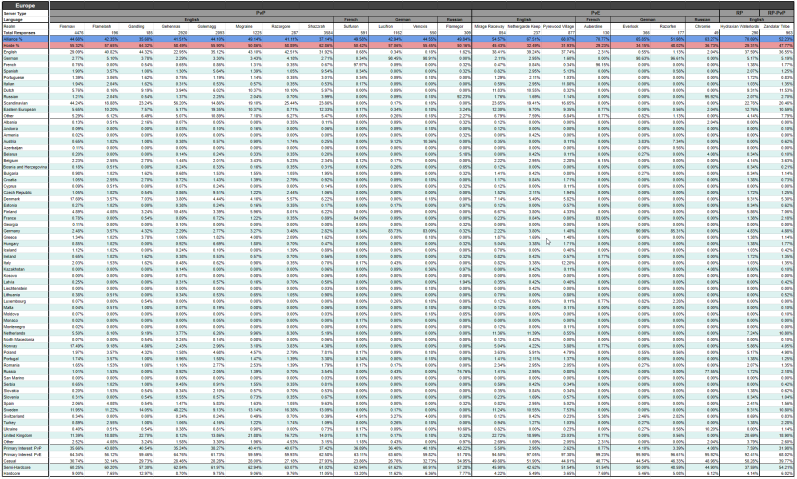Image resolution: width=797 pixels, height=479 pixels.
Task: Click the Venoxis realm header
Action: pyautogui.click(x=420, y=26)
